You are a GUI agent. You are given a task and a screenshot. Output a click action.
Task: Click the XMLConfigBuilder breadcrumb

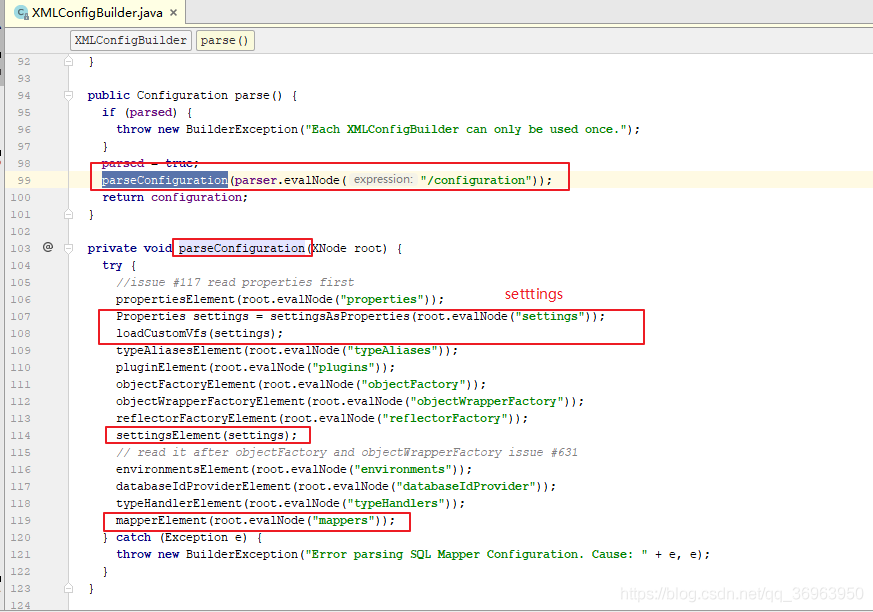(x=131, y=40)
